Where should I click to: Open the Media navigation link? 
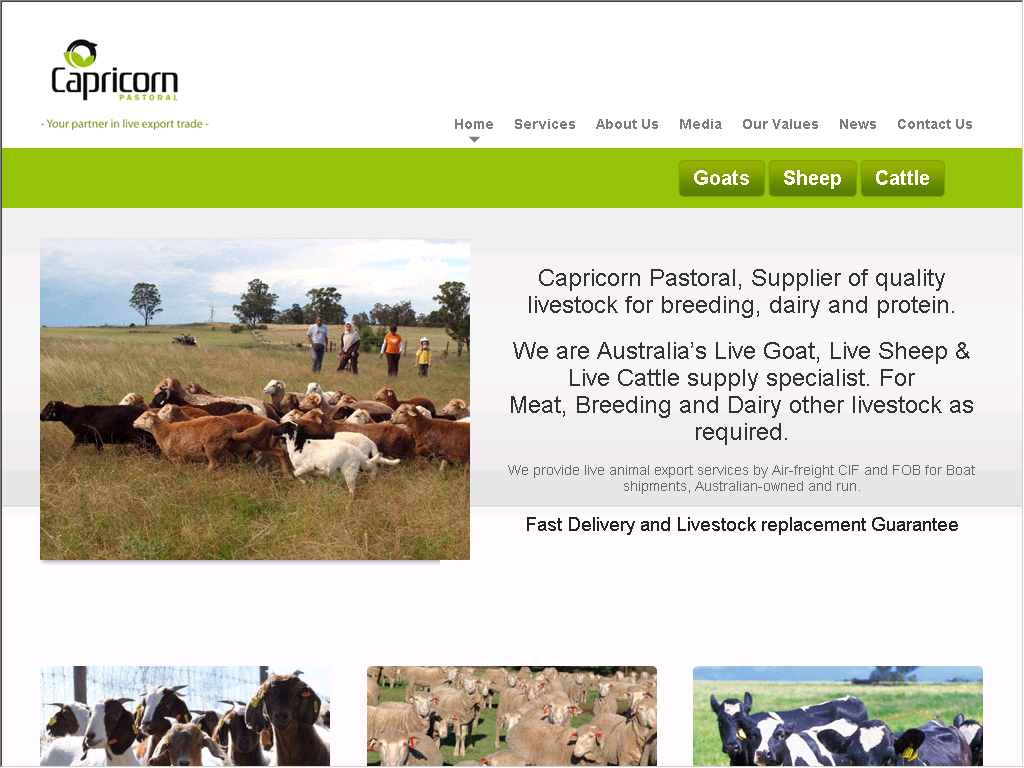coord(700,124)
